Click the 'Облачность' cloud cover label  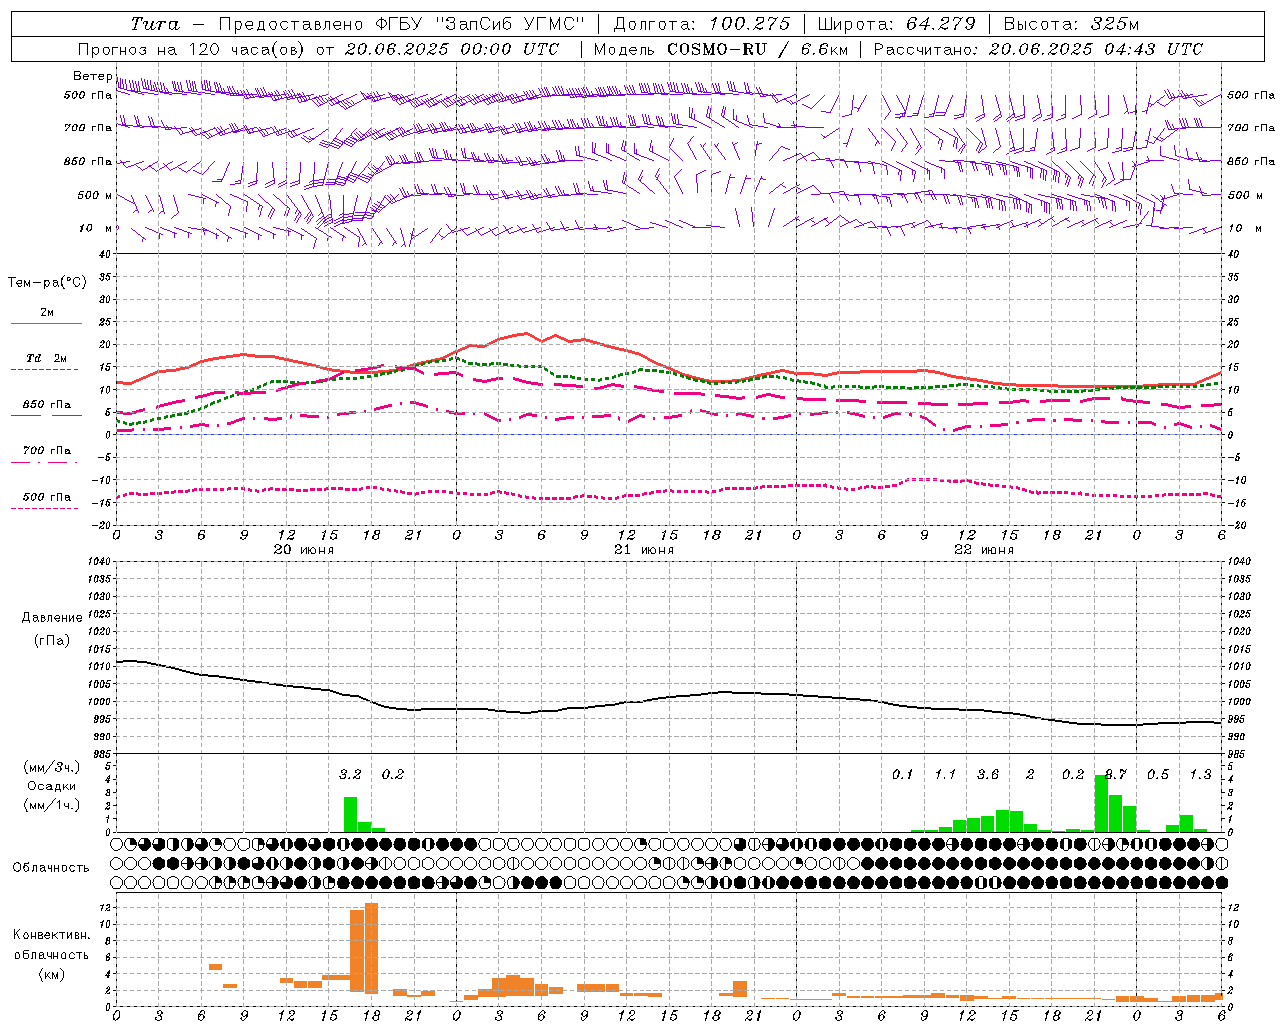(x=51, y=867)
